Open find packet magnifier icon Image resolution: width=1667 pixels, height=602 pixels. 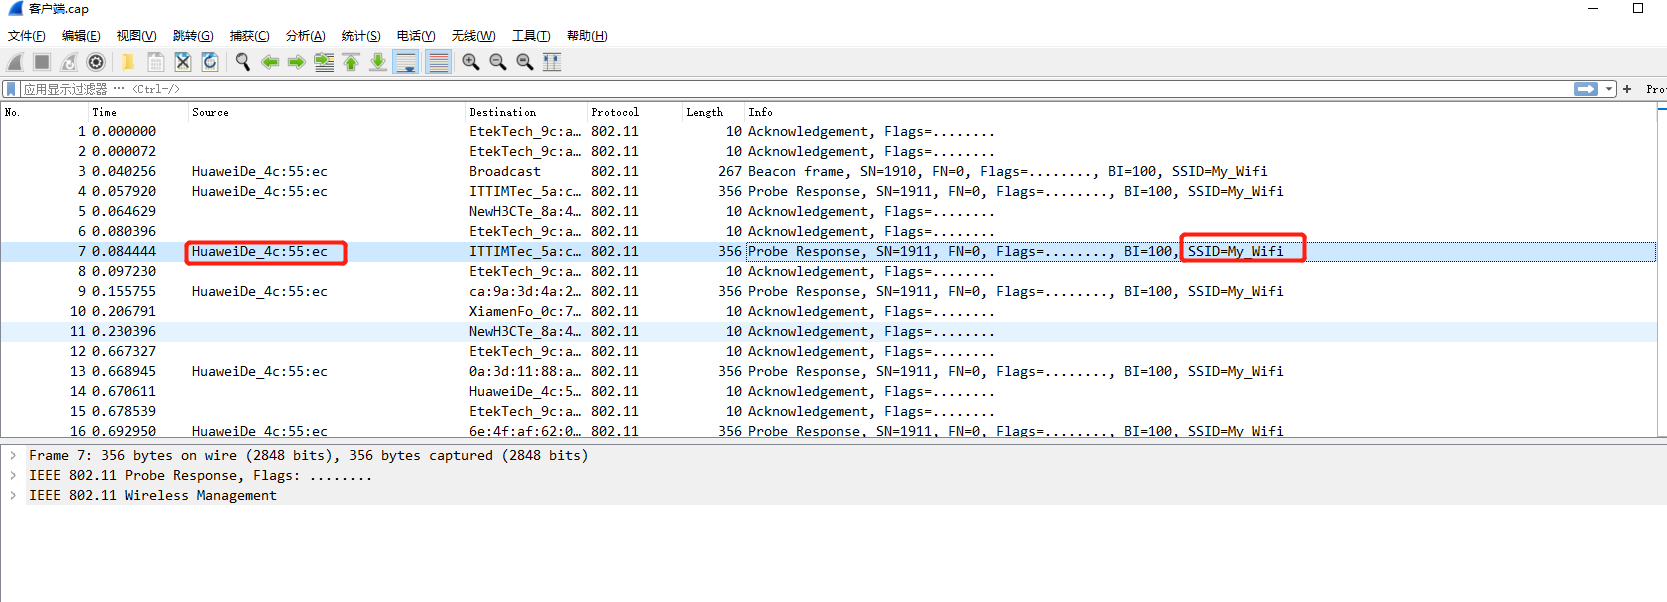click(x=242, y=62)
